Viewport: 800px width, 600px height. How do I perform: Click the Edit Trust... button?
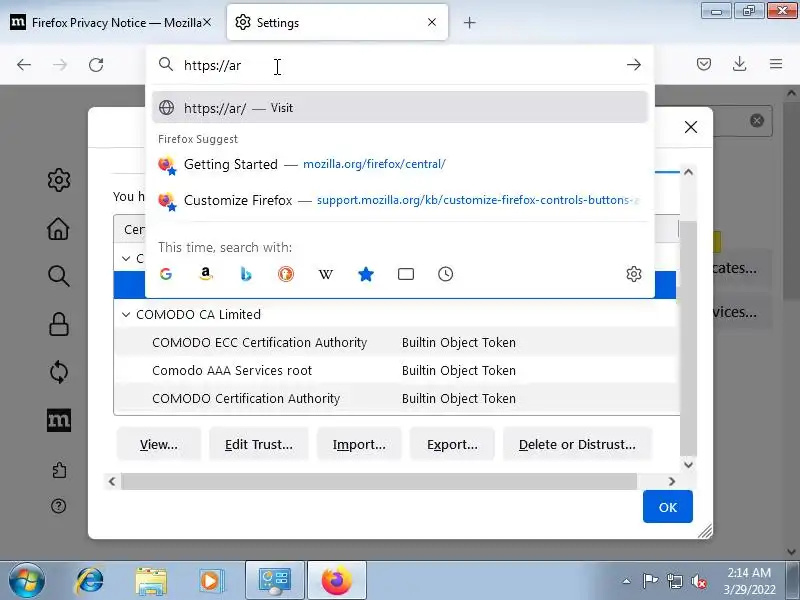tap(259, 444)
